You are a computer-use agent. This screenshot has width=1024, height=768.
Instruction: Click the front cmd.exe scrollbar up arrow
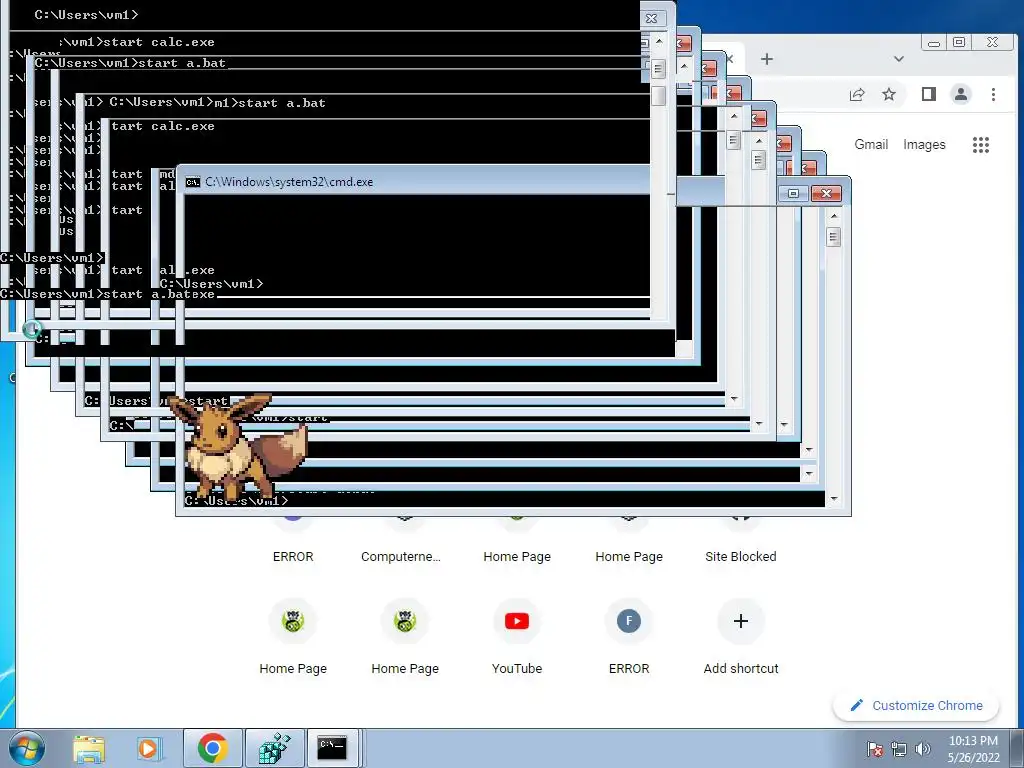833,216
